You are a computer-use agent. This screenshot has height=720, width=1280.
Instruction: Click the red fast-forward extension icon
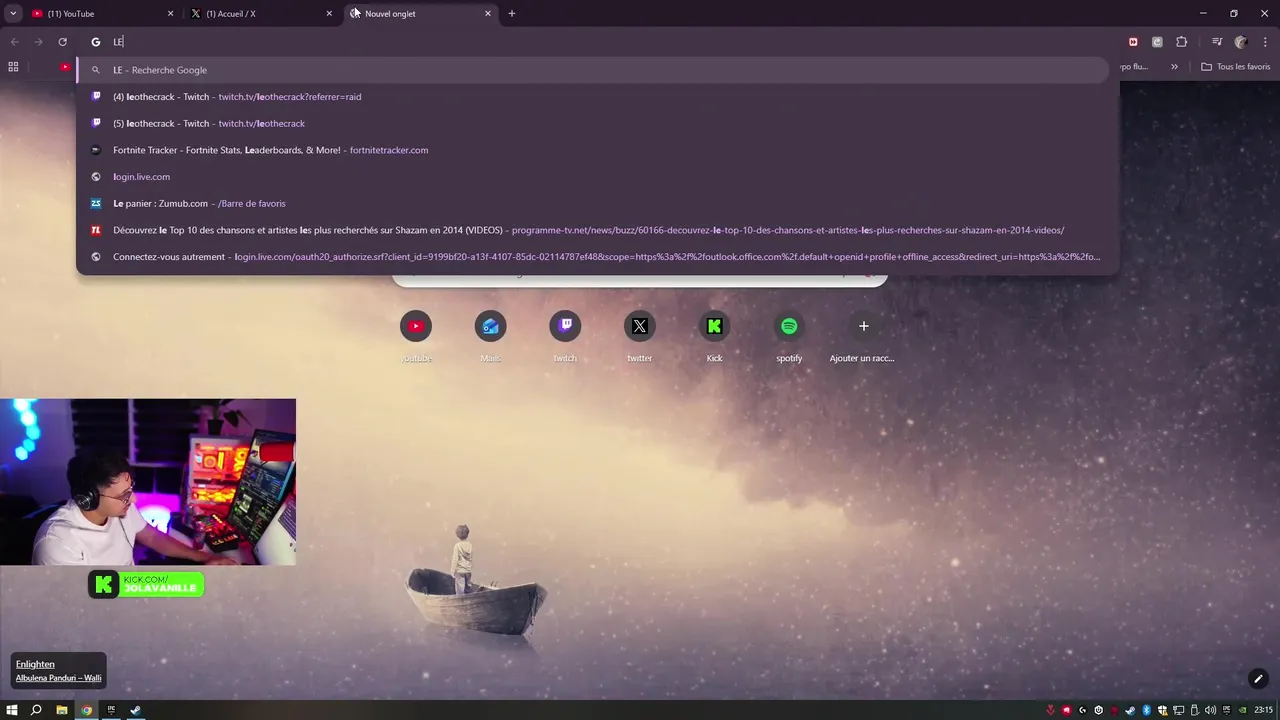[x=1133, y=42]
